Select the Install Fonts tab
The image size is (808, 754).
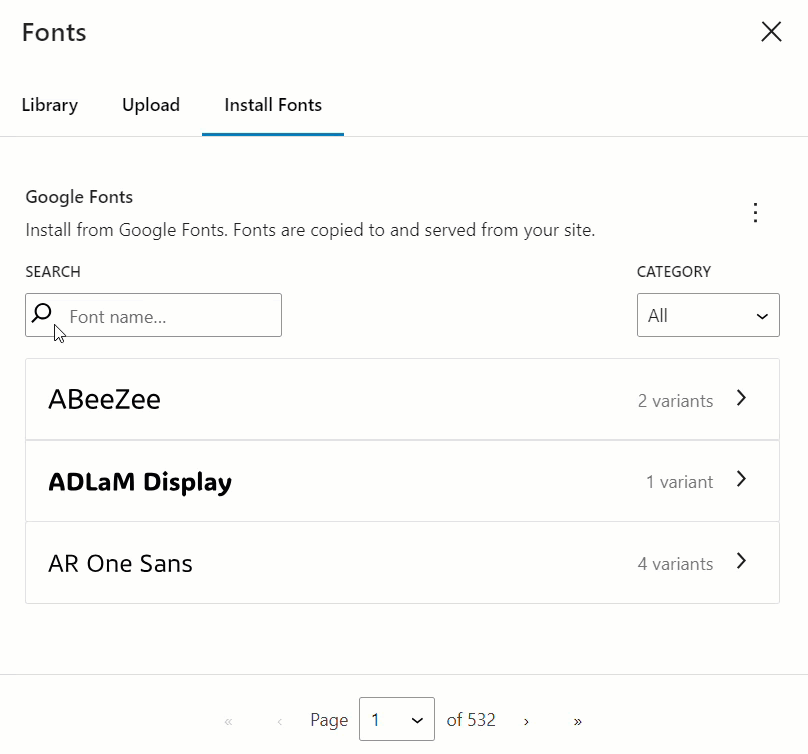pos(273,105)
